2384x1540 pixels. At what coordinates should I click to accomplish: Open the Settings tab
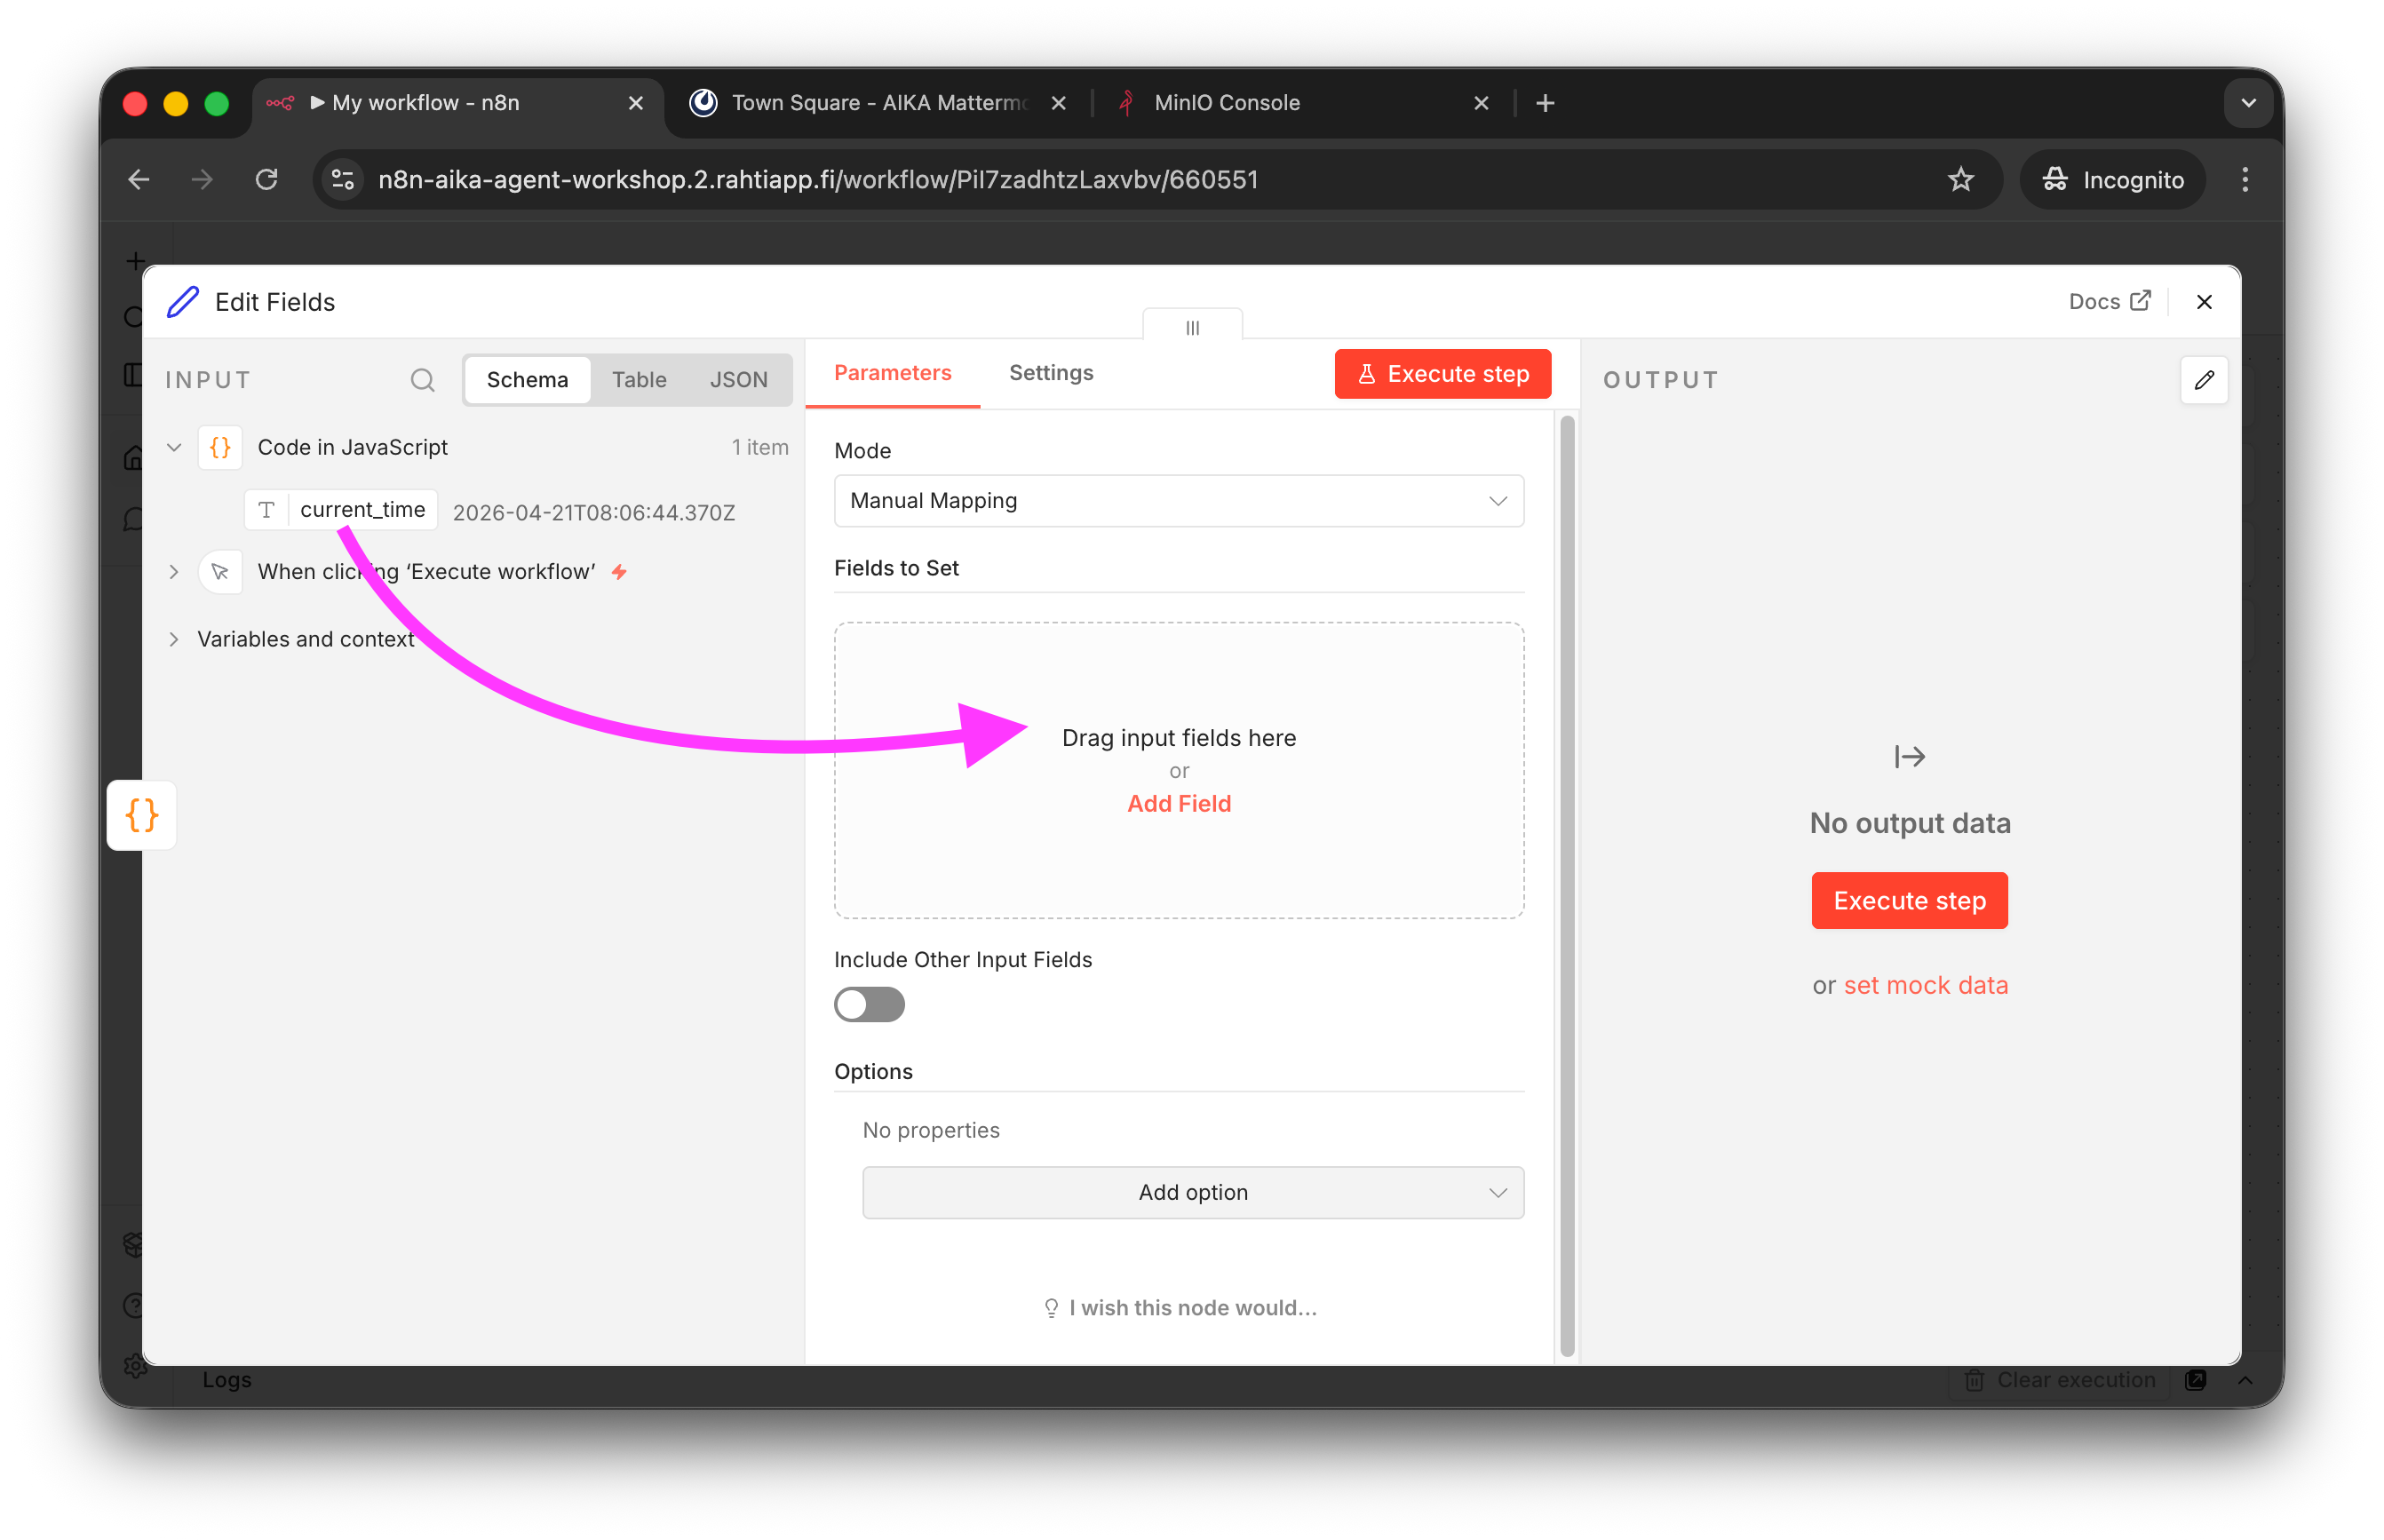pos(1050,373)
